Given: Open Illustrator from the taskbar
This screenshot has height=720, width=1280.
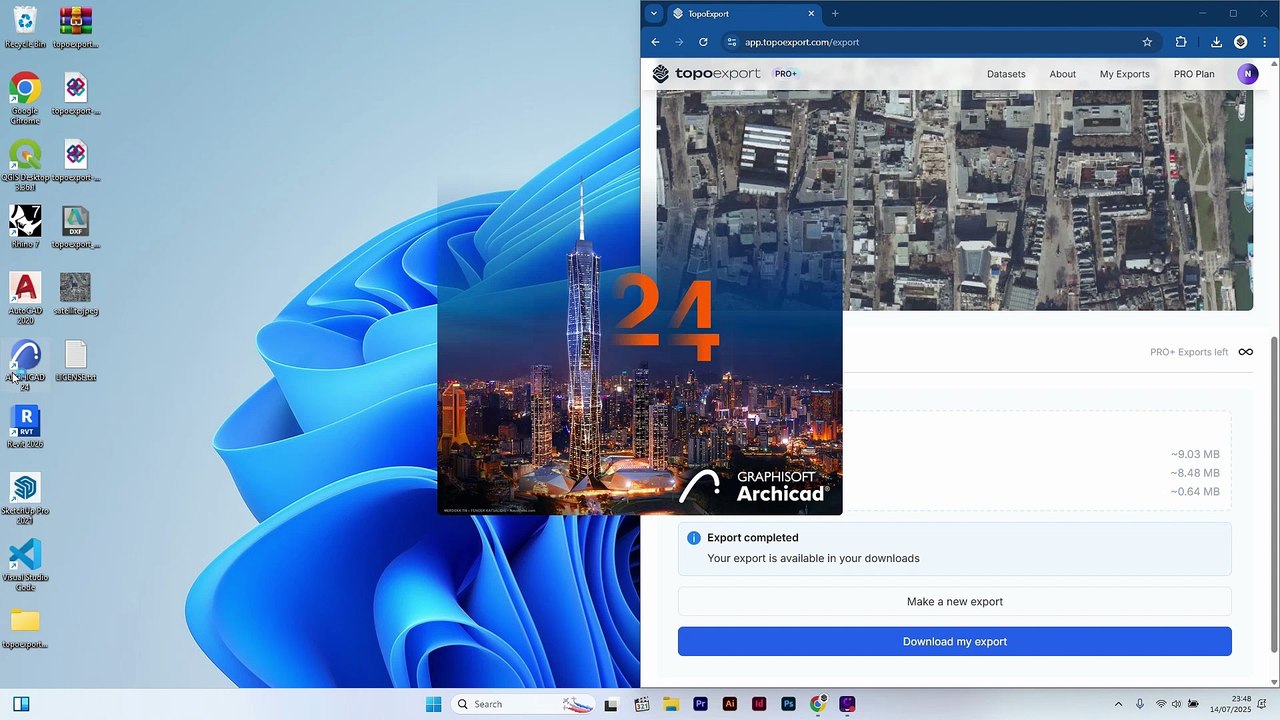Looking at the screenshot, I should click(x=729, y=704).
